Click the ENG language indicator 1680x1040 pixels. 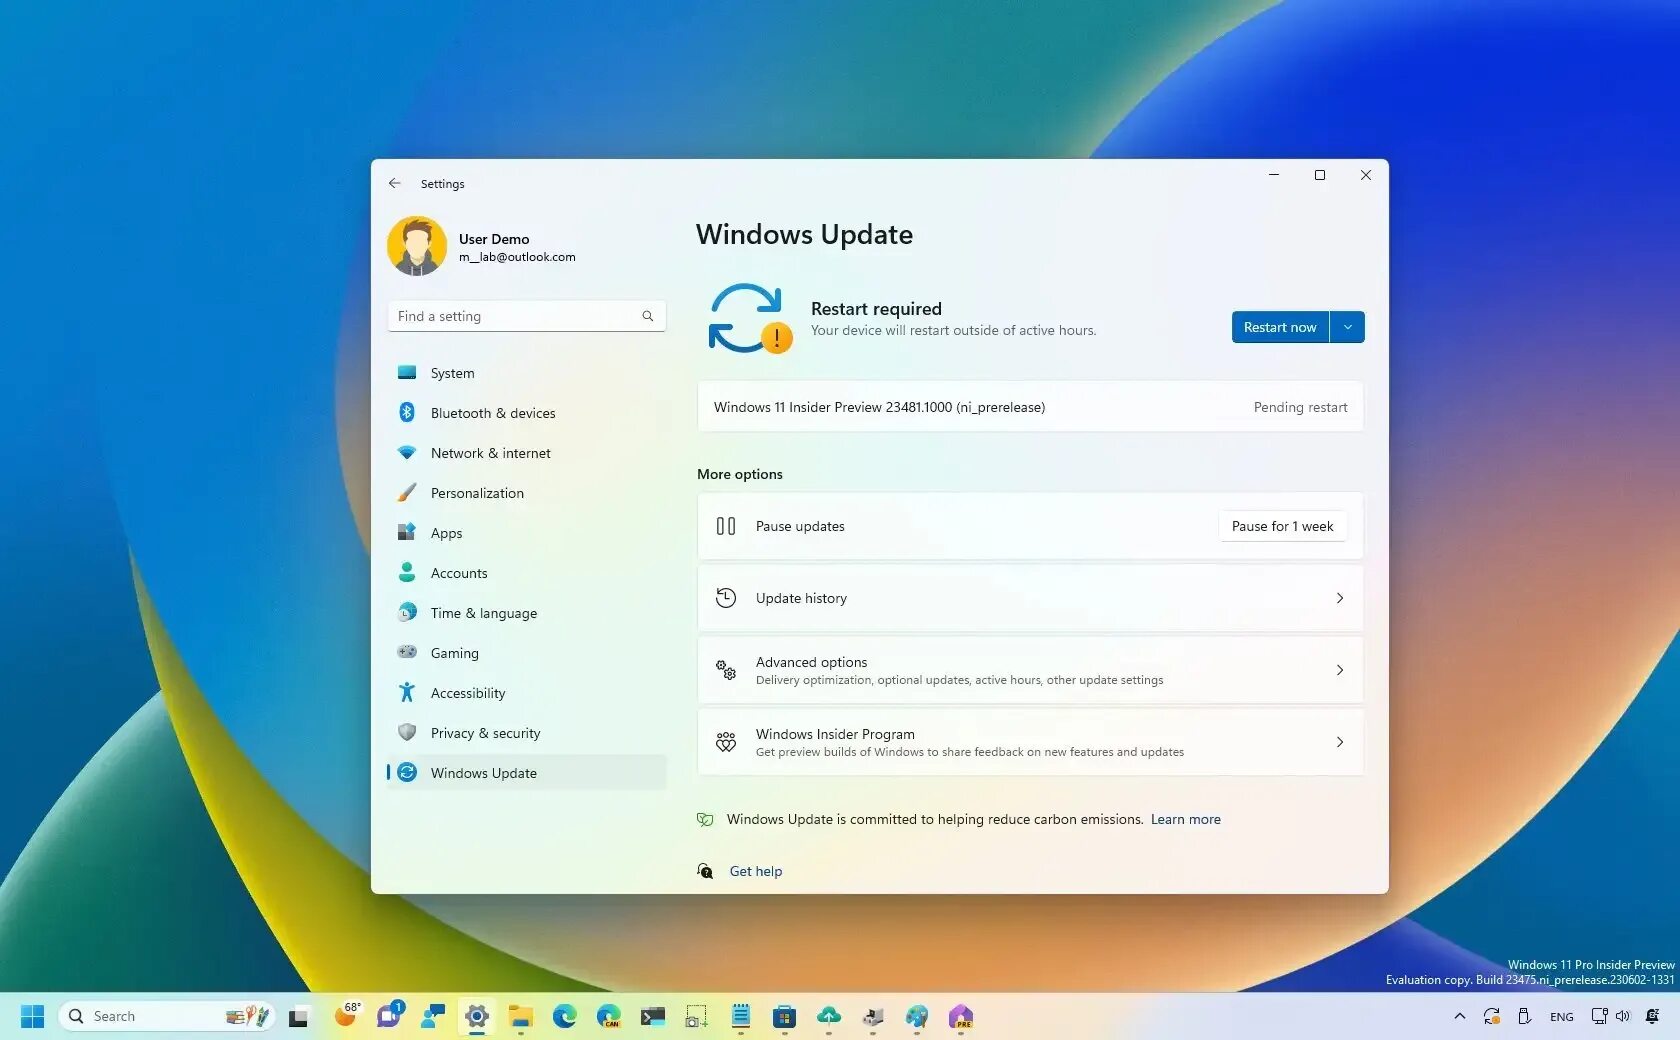click(x=1561, y=1017)
